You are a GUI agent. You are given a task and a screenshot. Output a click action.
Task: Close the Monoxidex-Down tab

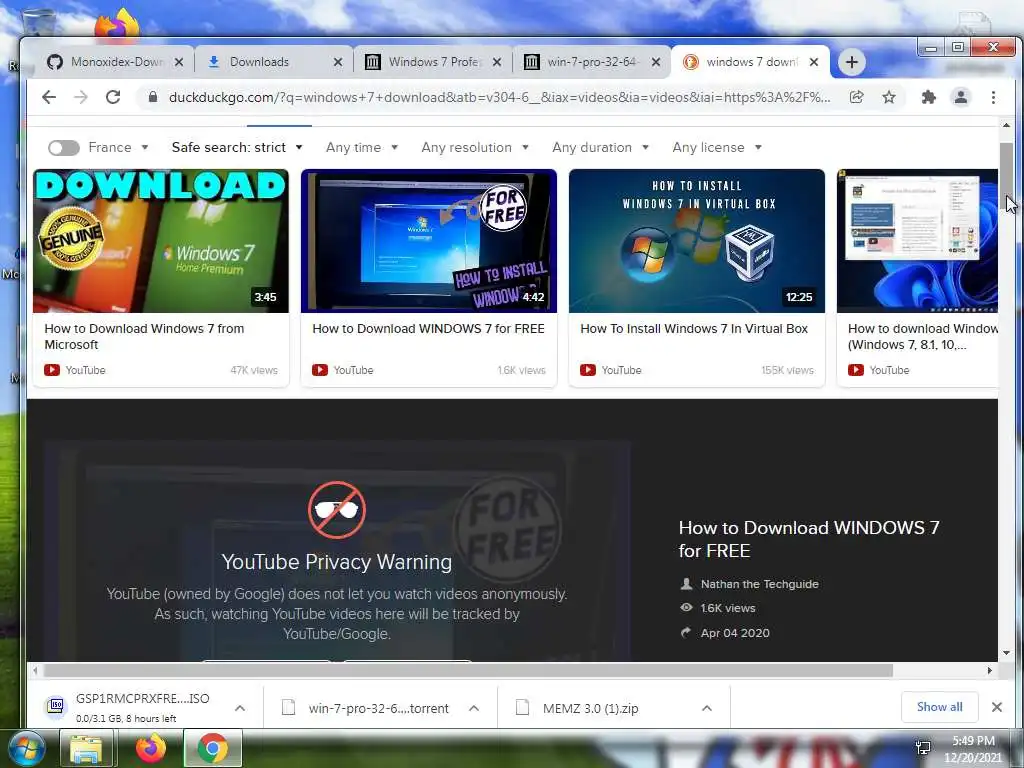[179, 62]
